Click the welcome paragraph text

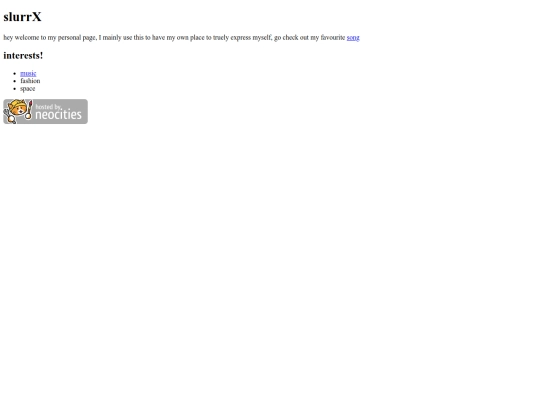pyautogui.click(x=181, y=38)
